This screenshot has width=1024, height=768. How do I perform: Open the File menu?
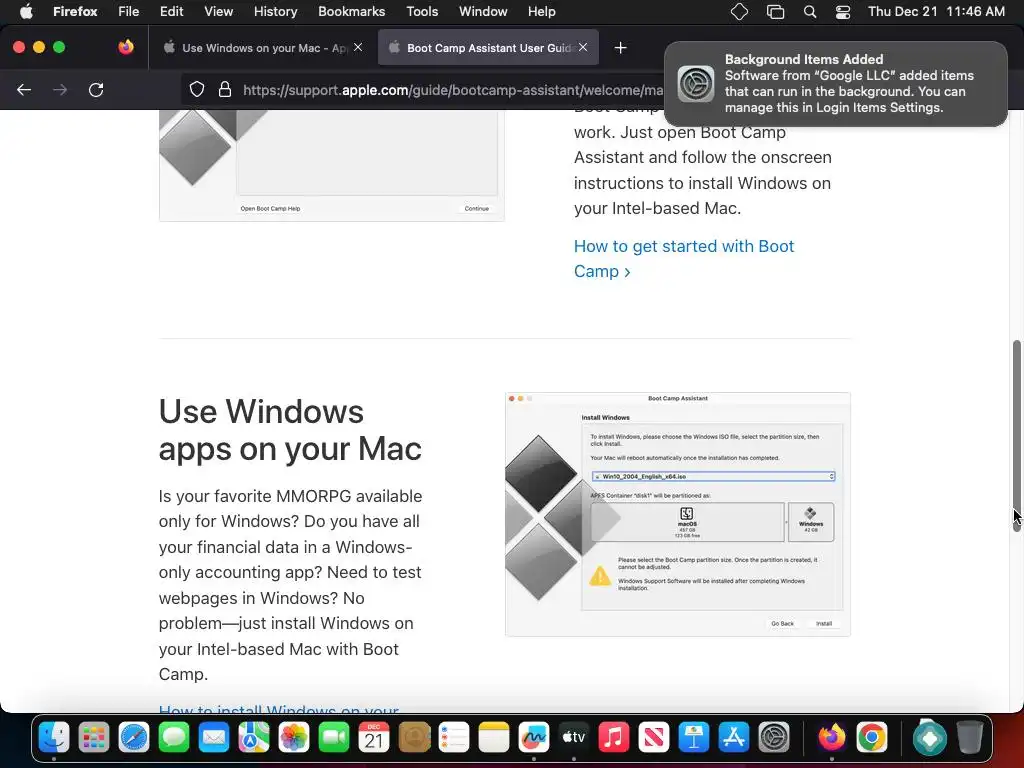[129, 11]
